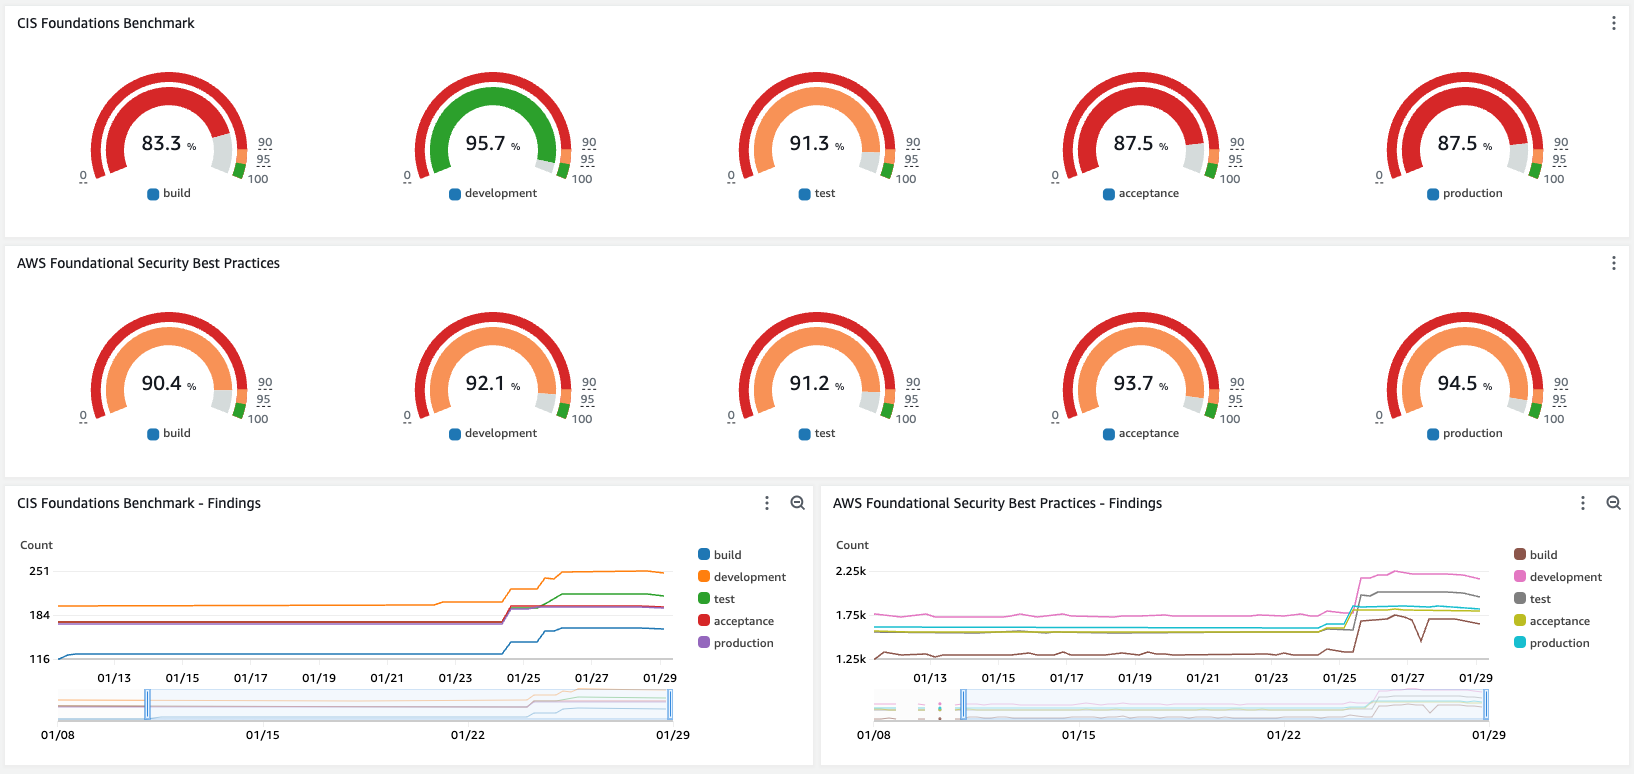The width and height of the screenshot is (1634, 774).
Task: Click the 91.2% test gauge value
Action: [x=817, y=384]
